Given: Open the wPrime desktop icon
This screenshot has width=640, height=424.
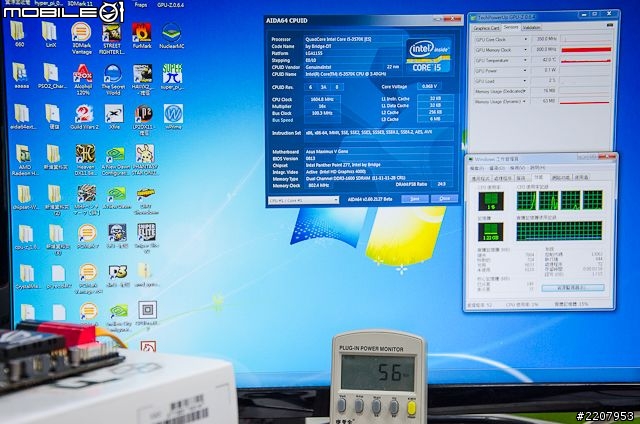Looking at the screenshot, I should point(173,117).
